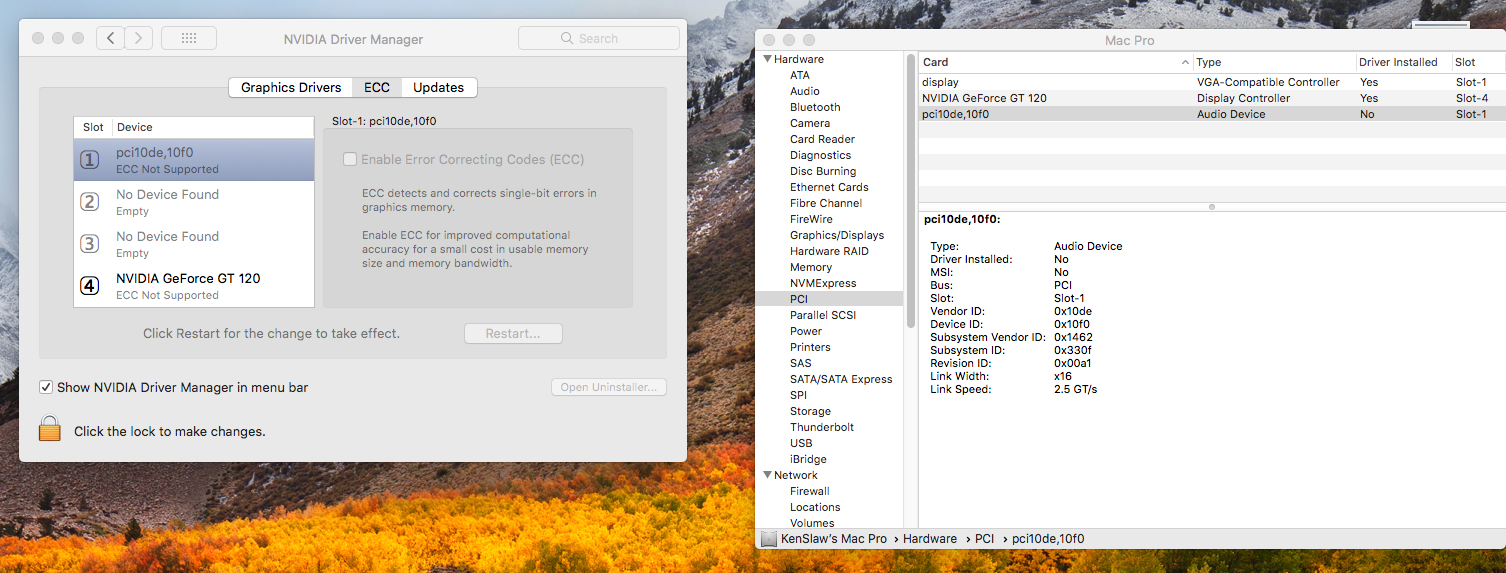Select iBridge in the Hardware list
This screenshot has width=1506, height=573.
point(808,459)
